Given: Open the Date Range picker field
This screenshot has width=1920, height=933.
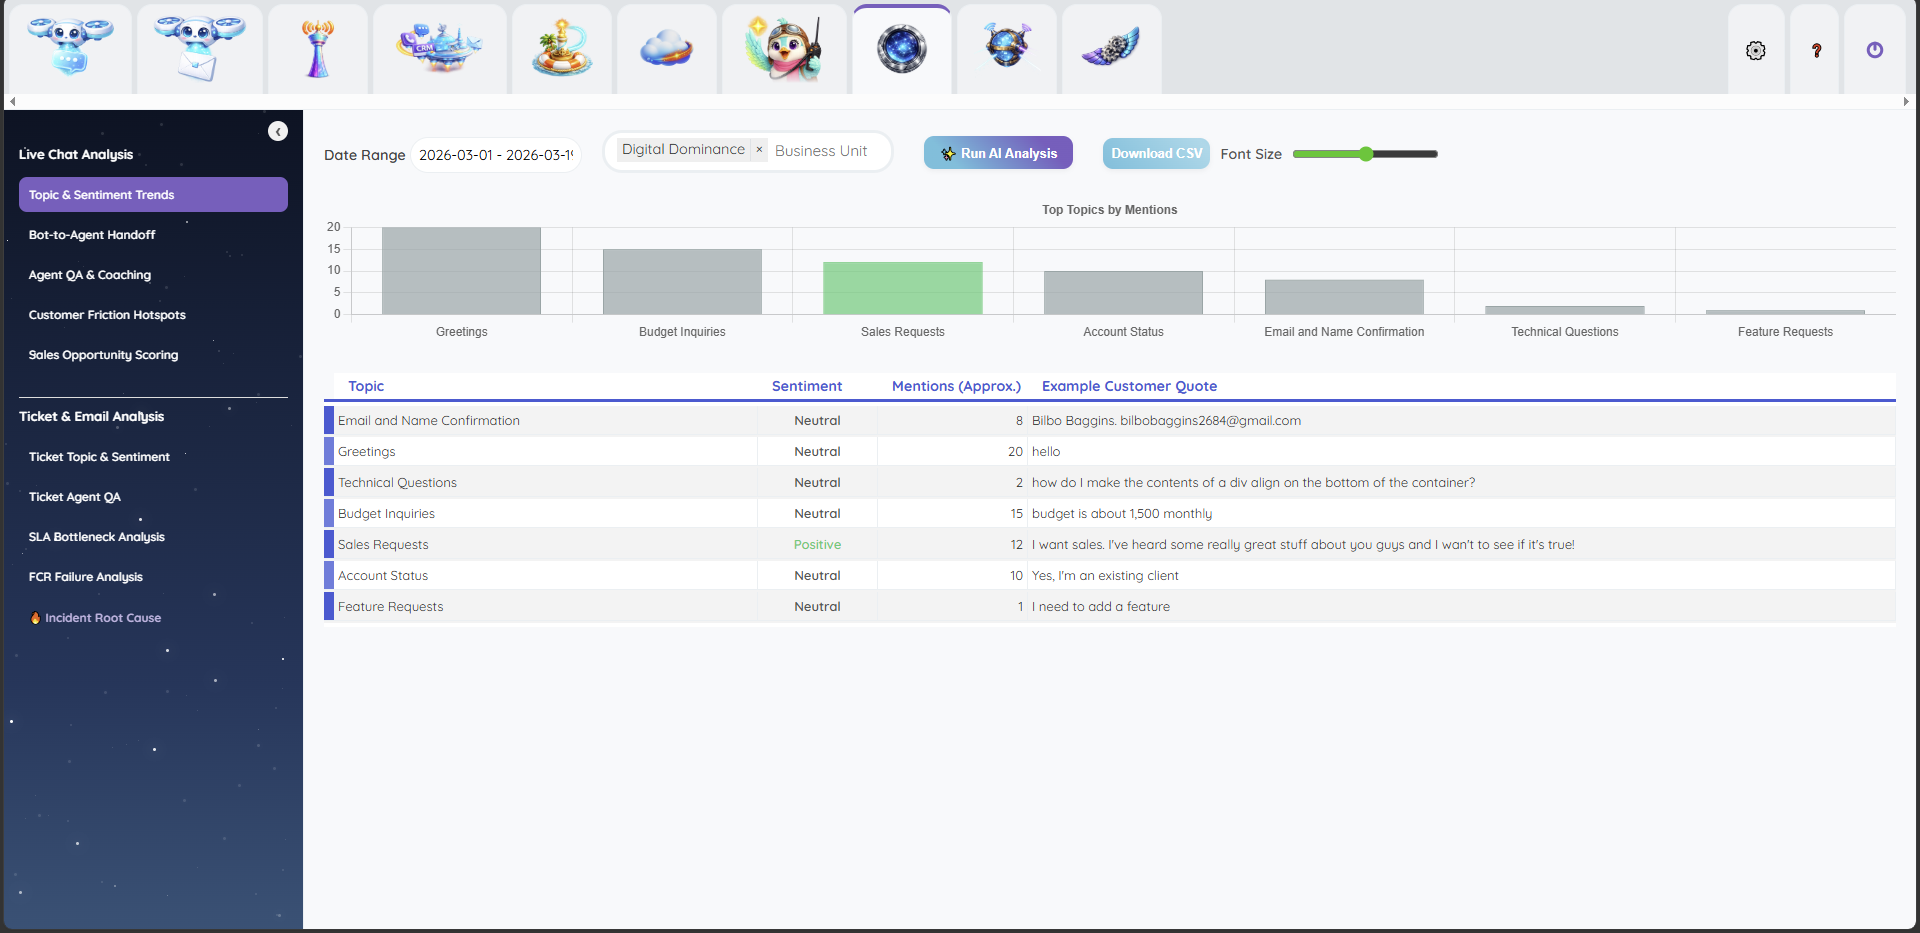Looking at the screenshot, I should (x=496, y=154).
